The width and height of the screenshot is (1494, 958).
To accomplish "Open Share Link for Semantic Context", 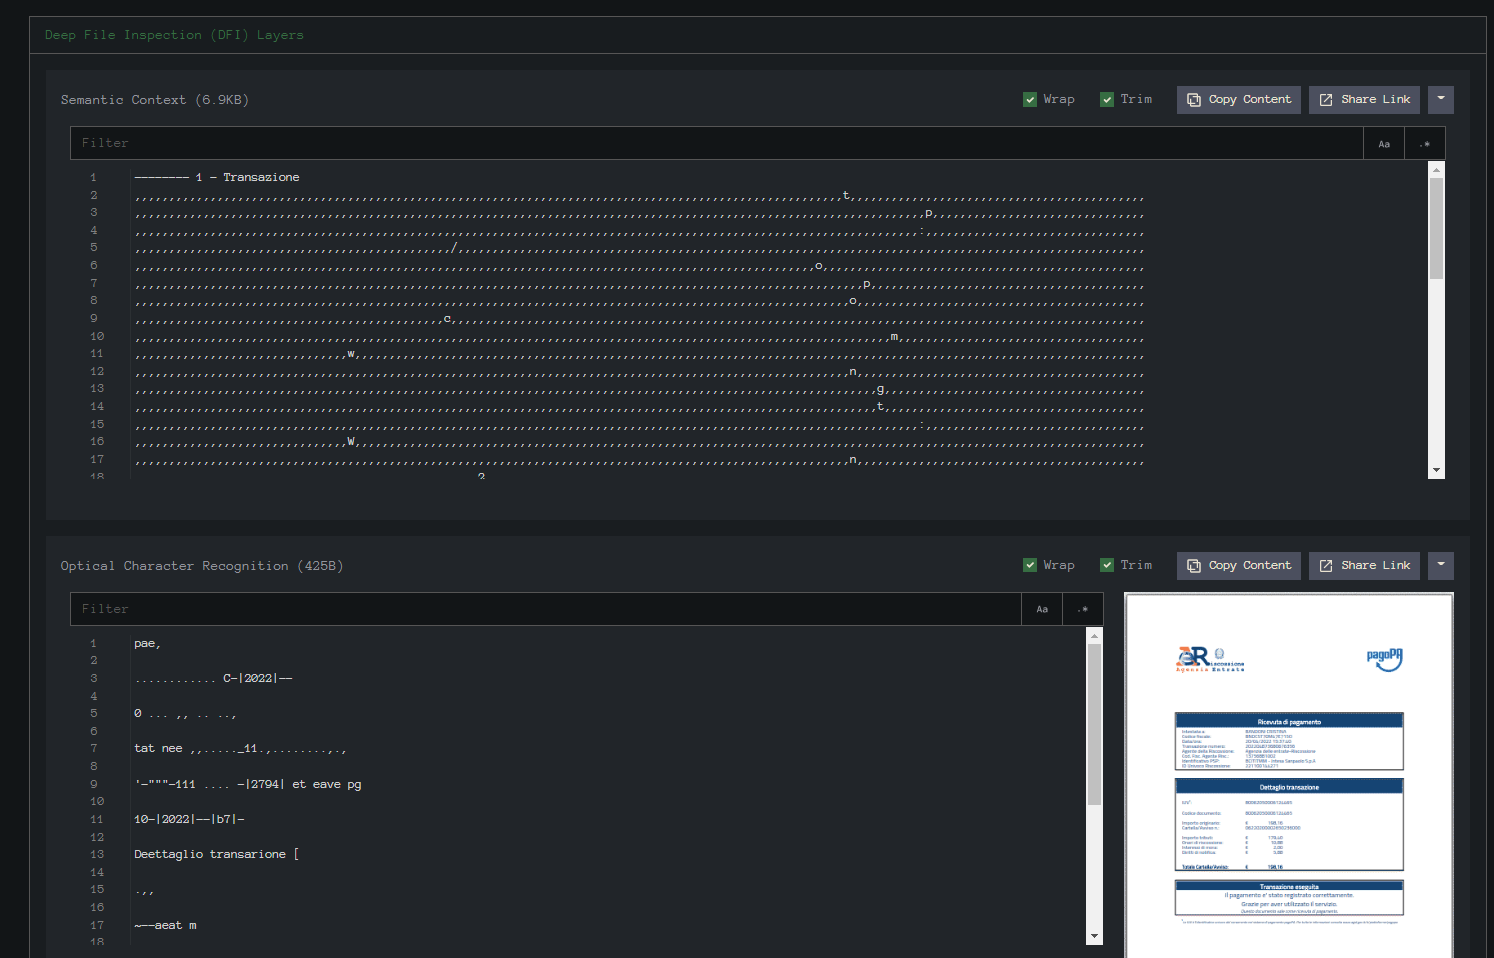I will click(1364, 100).
